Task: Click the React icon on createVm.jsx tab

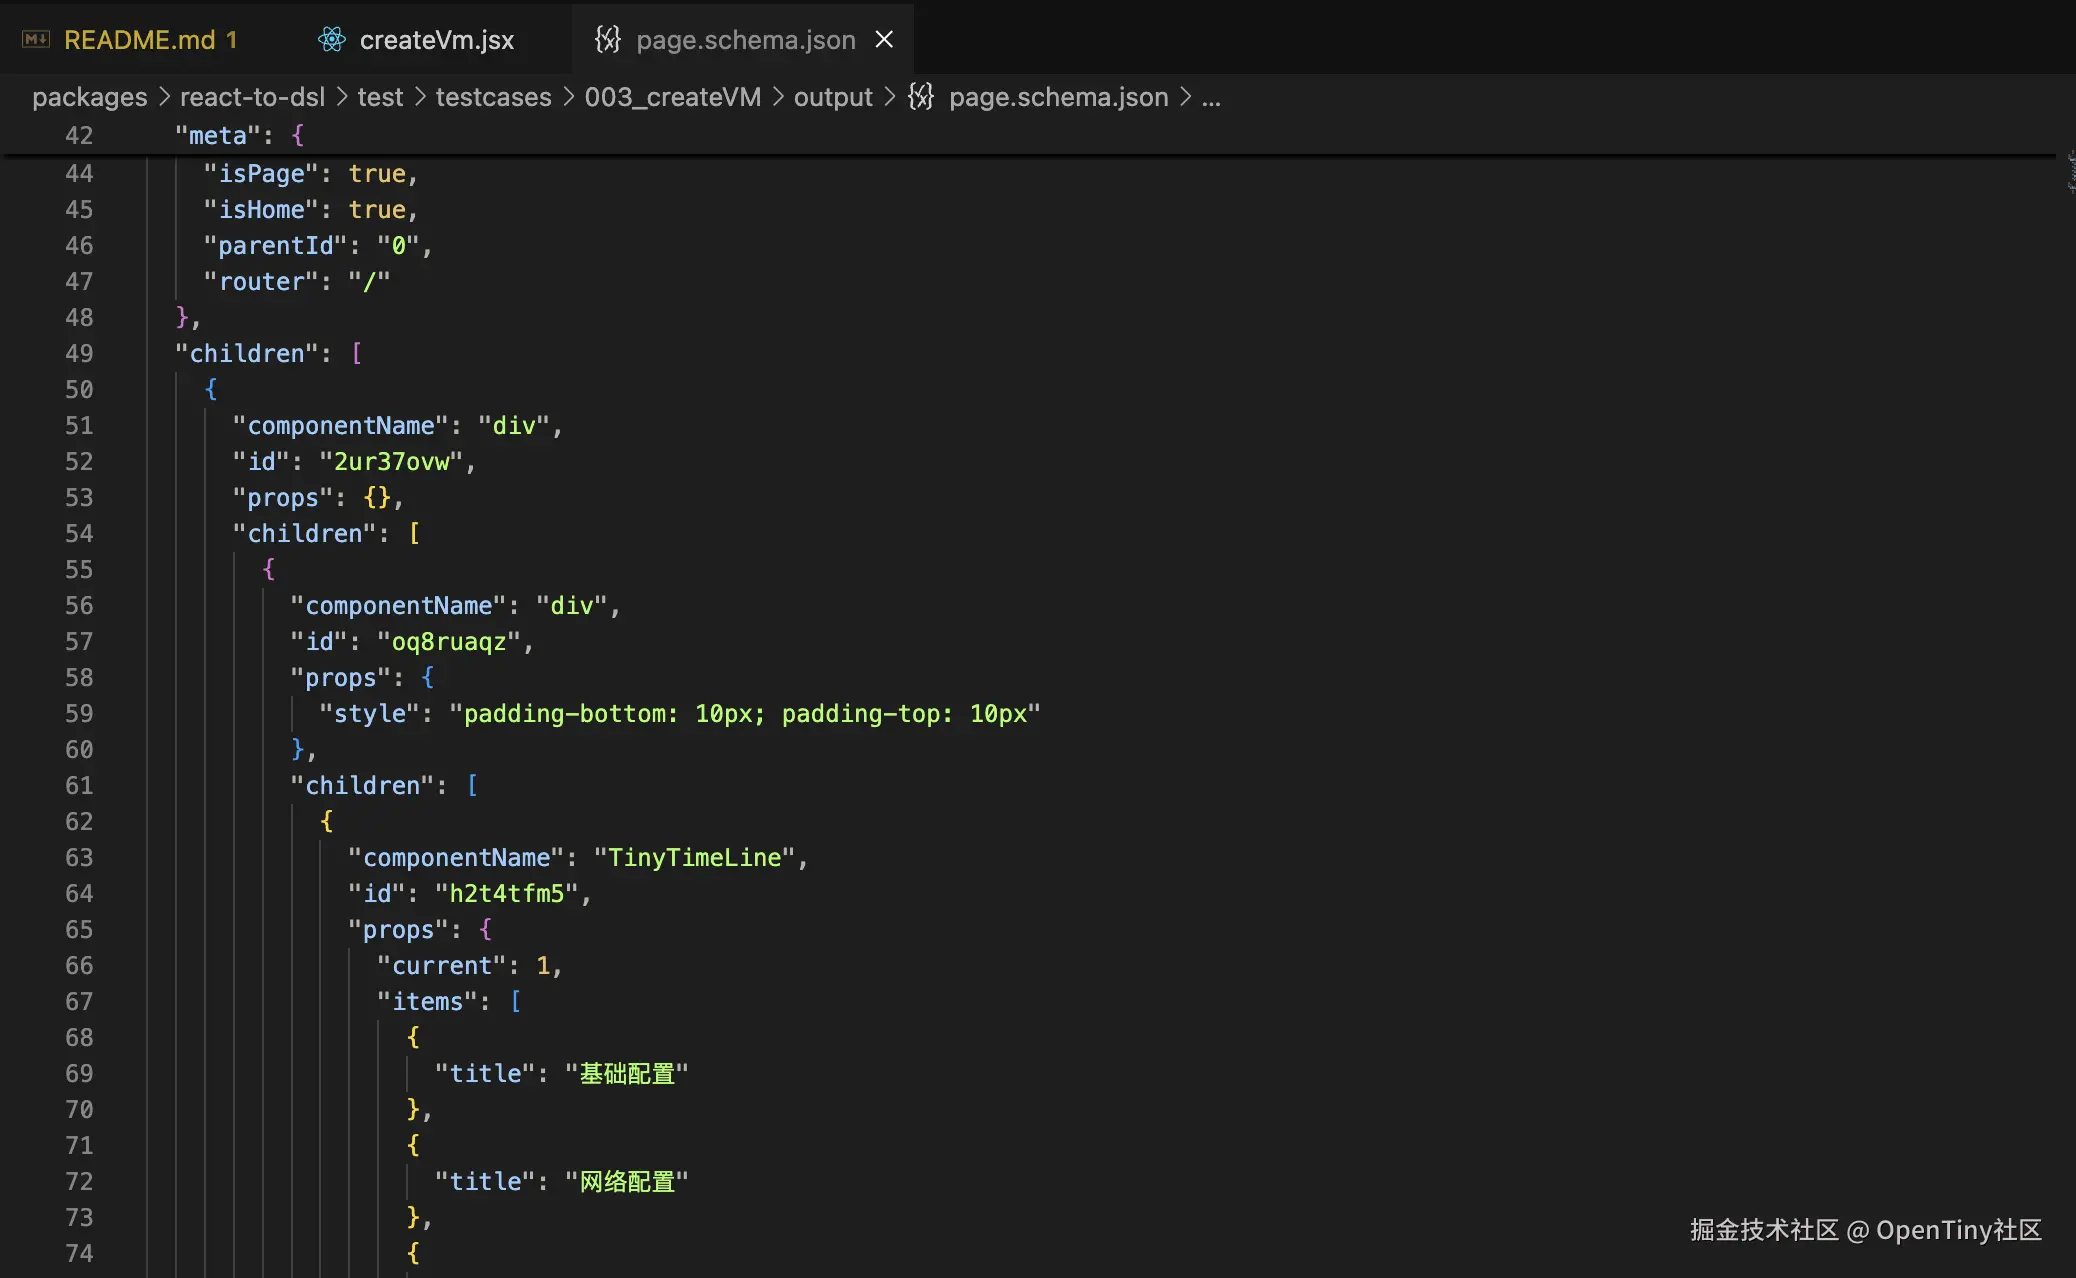Action: tap(331, 40)
